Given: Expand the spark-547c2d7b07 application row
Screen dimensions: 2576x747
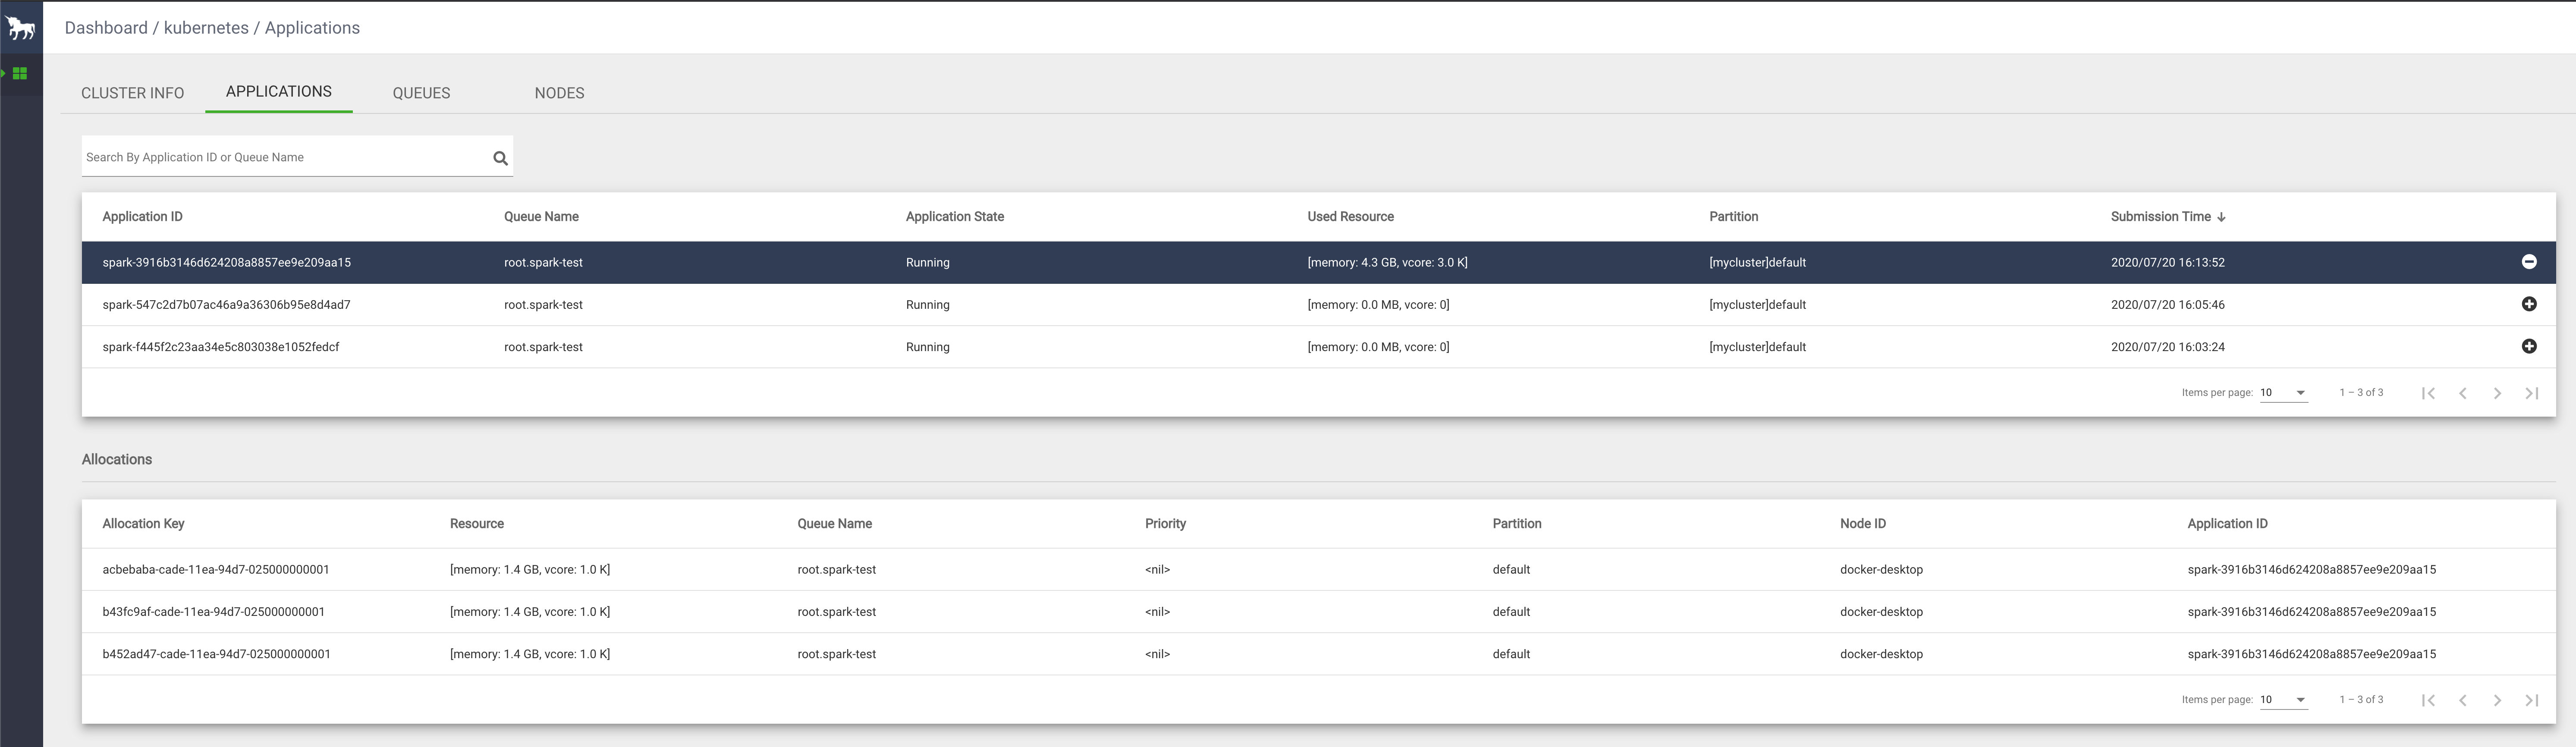Looking at the screenshot, I should pyautogui.click(x=2528, y=304).
